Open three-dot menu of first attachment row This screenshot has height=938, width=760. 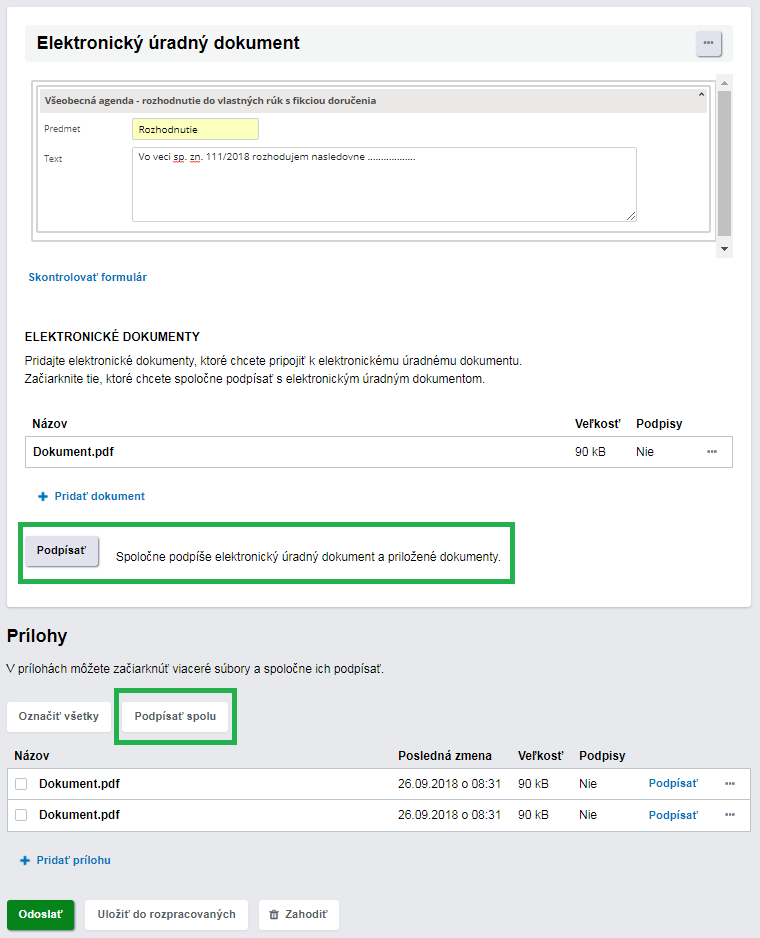pos(729,784)
